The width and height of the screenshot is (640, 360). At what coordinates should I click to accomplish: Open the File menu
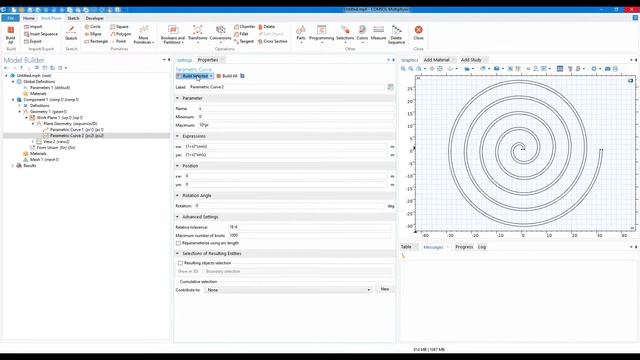pos(10,18)
